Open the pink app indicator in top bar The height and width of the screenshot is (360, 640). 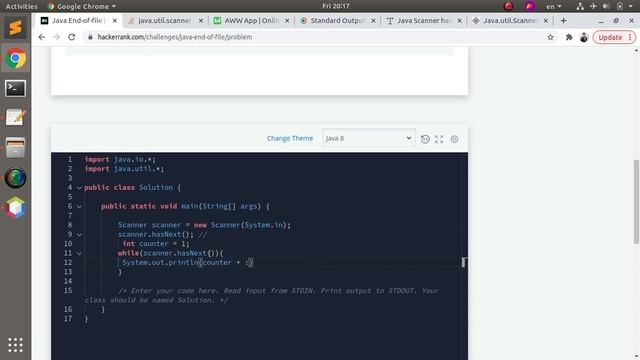point(530,6)
